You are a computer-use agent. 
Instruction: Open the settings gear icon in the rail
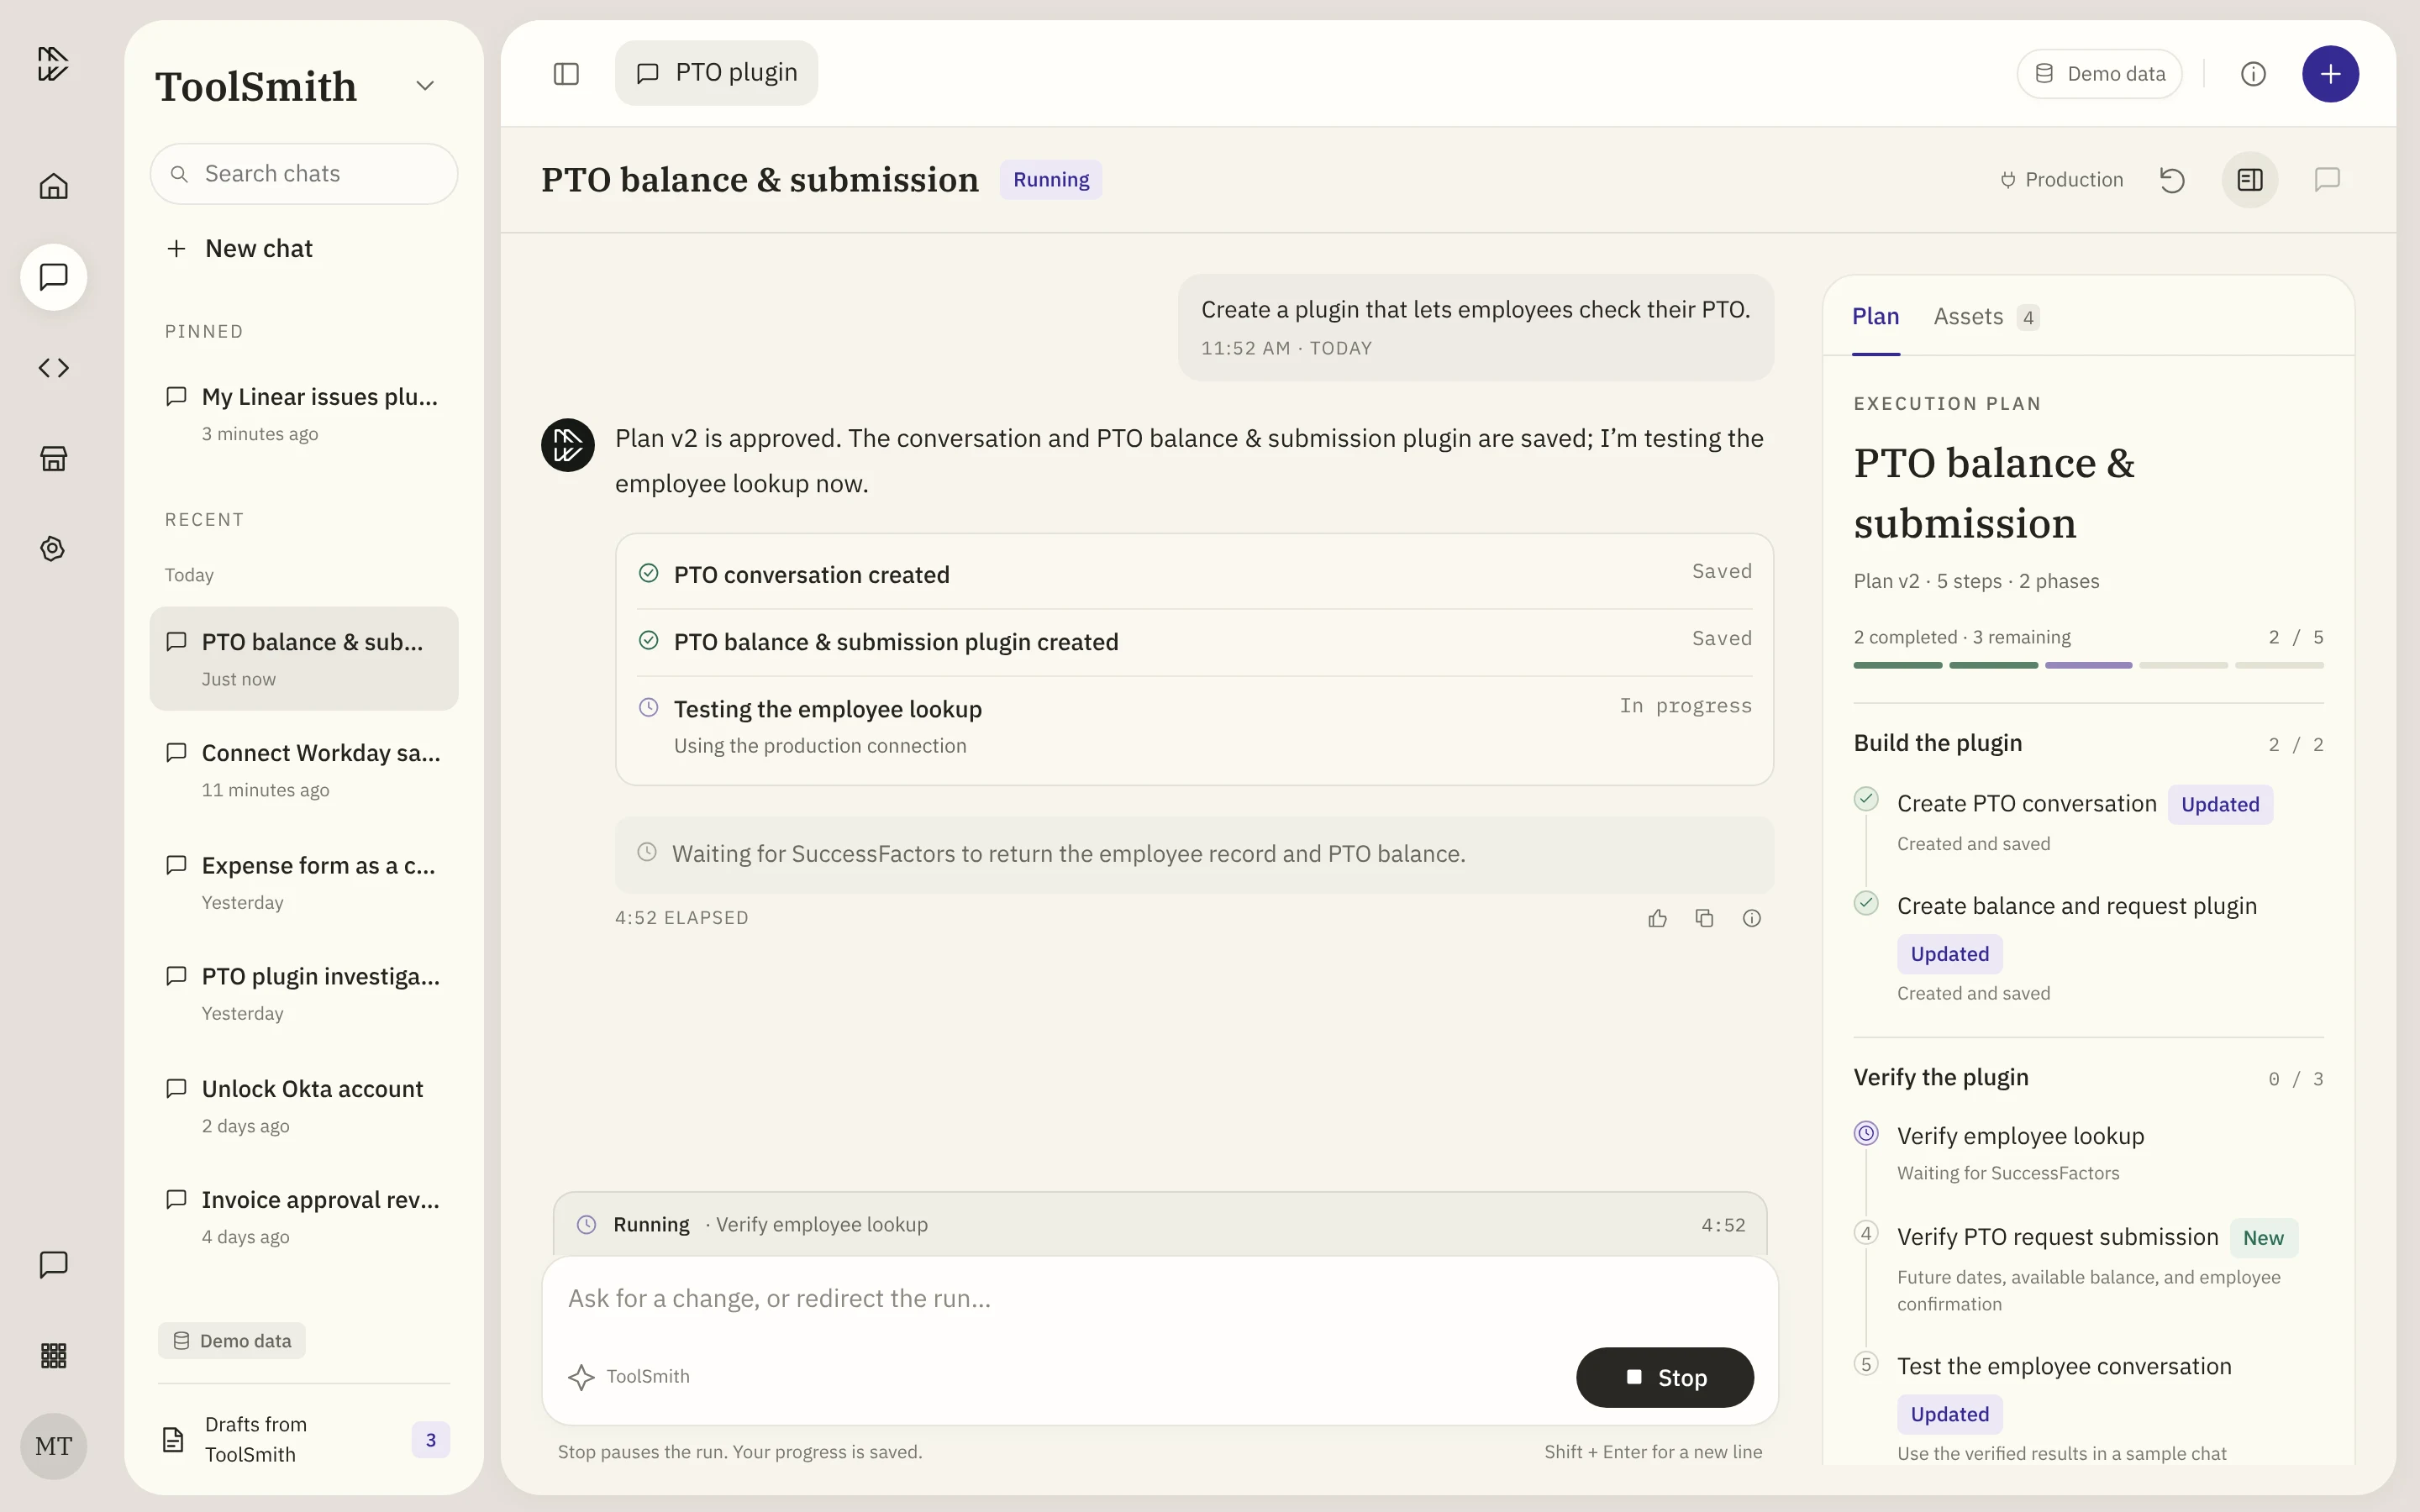(53, 549)
